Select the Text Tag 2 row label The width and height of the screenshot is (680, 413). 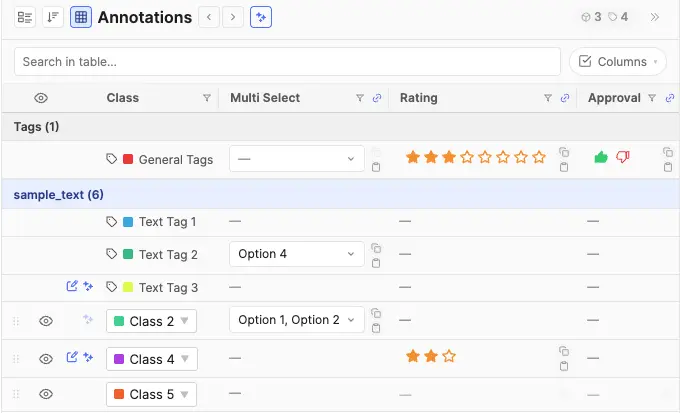(168, 255)
